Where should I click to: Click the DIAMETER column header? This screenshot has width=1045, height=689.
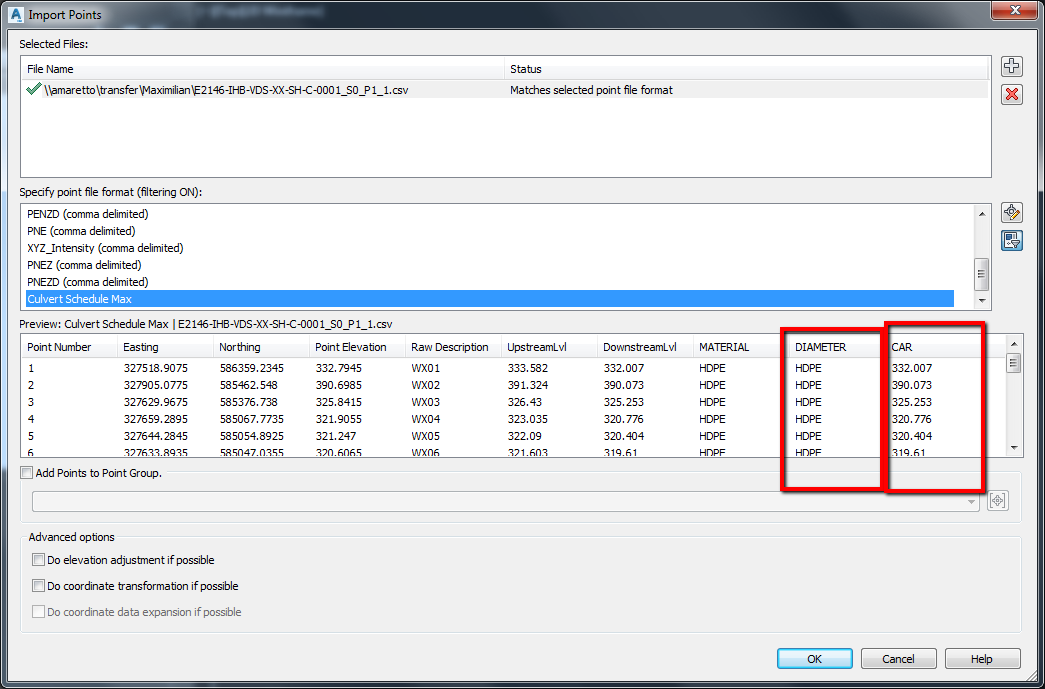[x=837, y=347]
